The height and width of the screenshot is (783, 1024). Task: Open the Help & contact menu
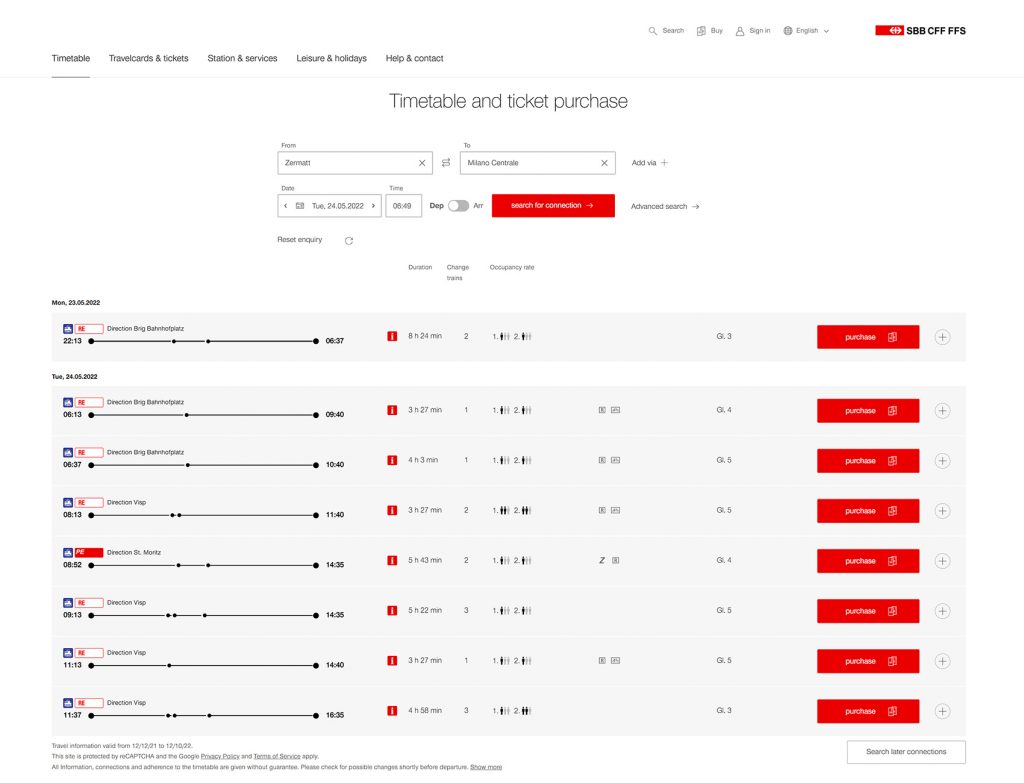click(414, 58)
